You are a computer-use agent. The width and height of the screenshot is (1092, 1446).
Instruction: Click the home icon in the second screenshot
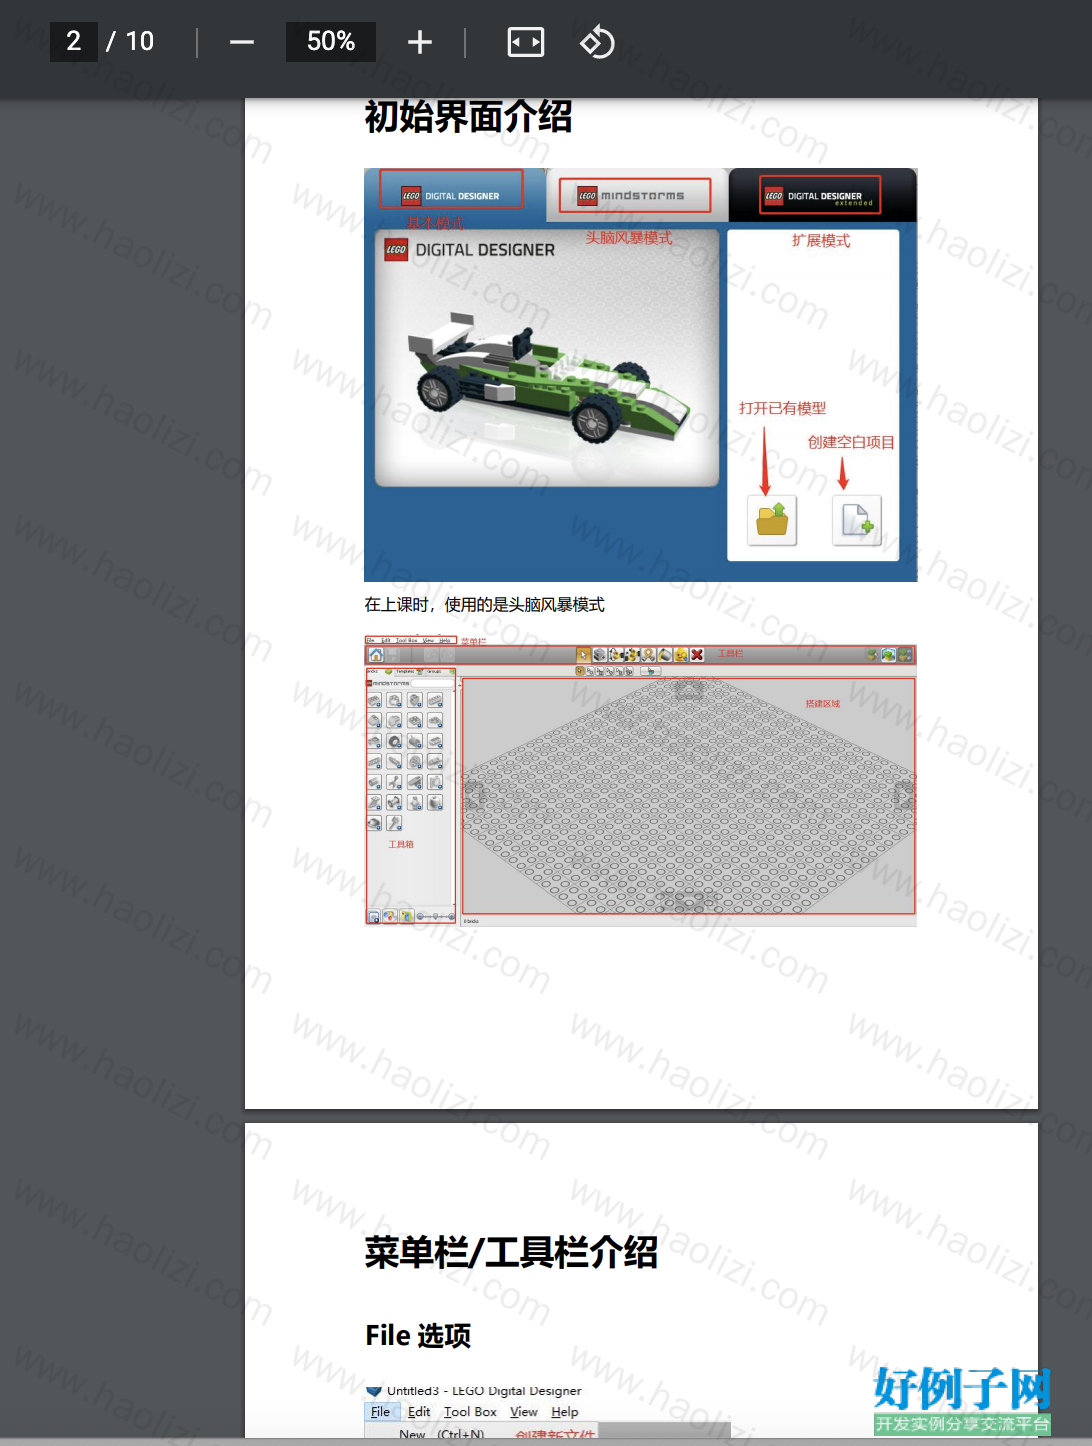pos(375,655)
